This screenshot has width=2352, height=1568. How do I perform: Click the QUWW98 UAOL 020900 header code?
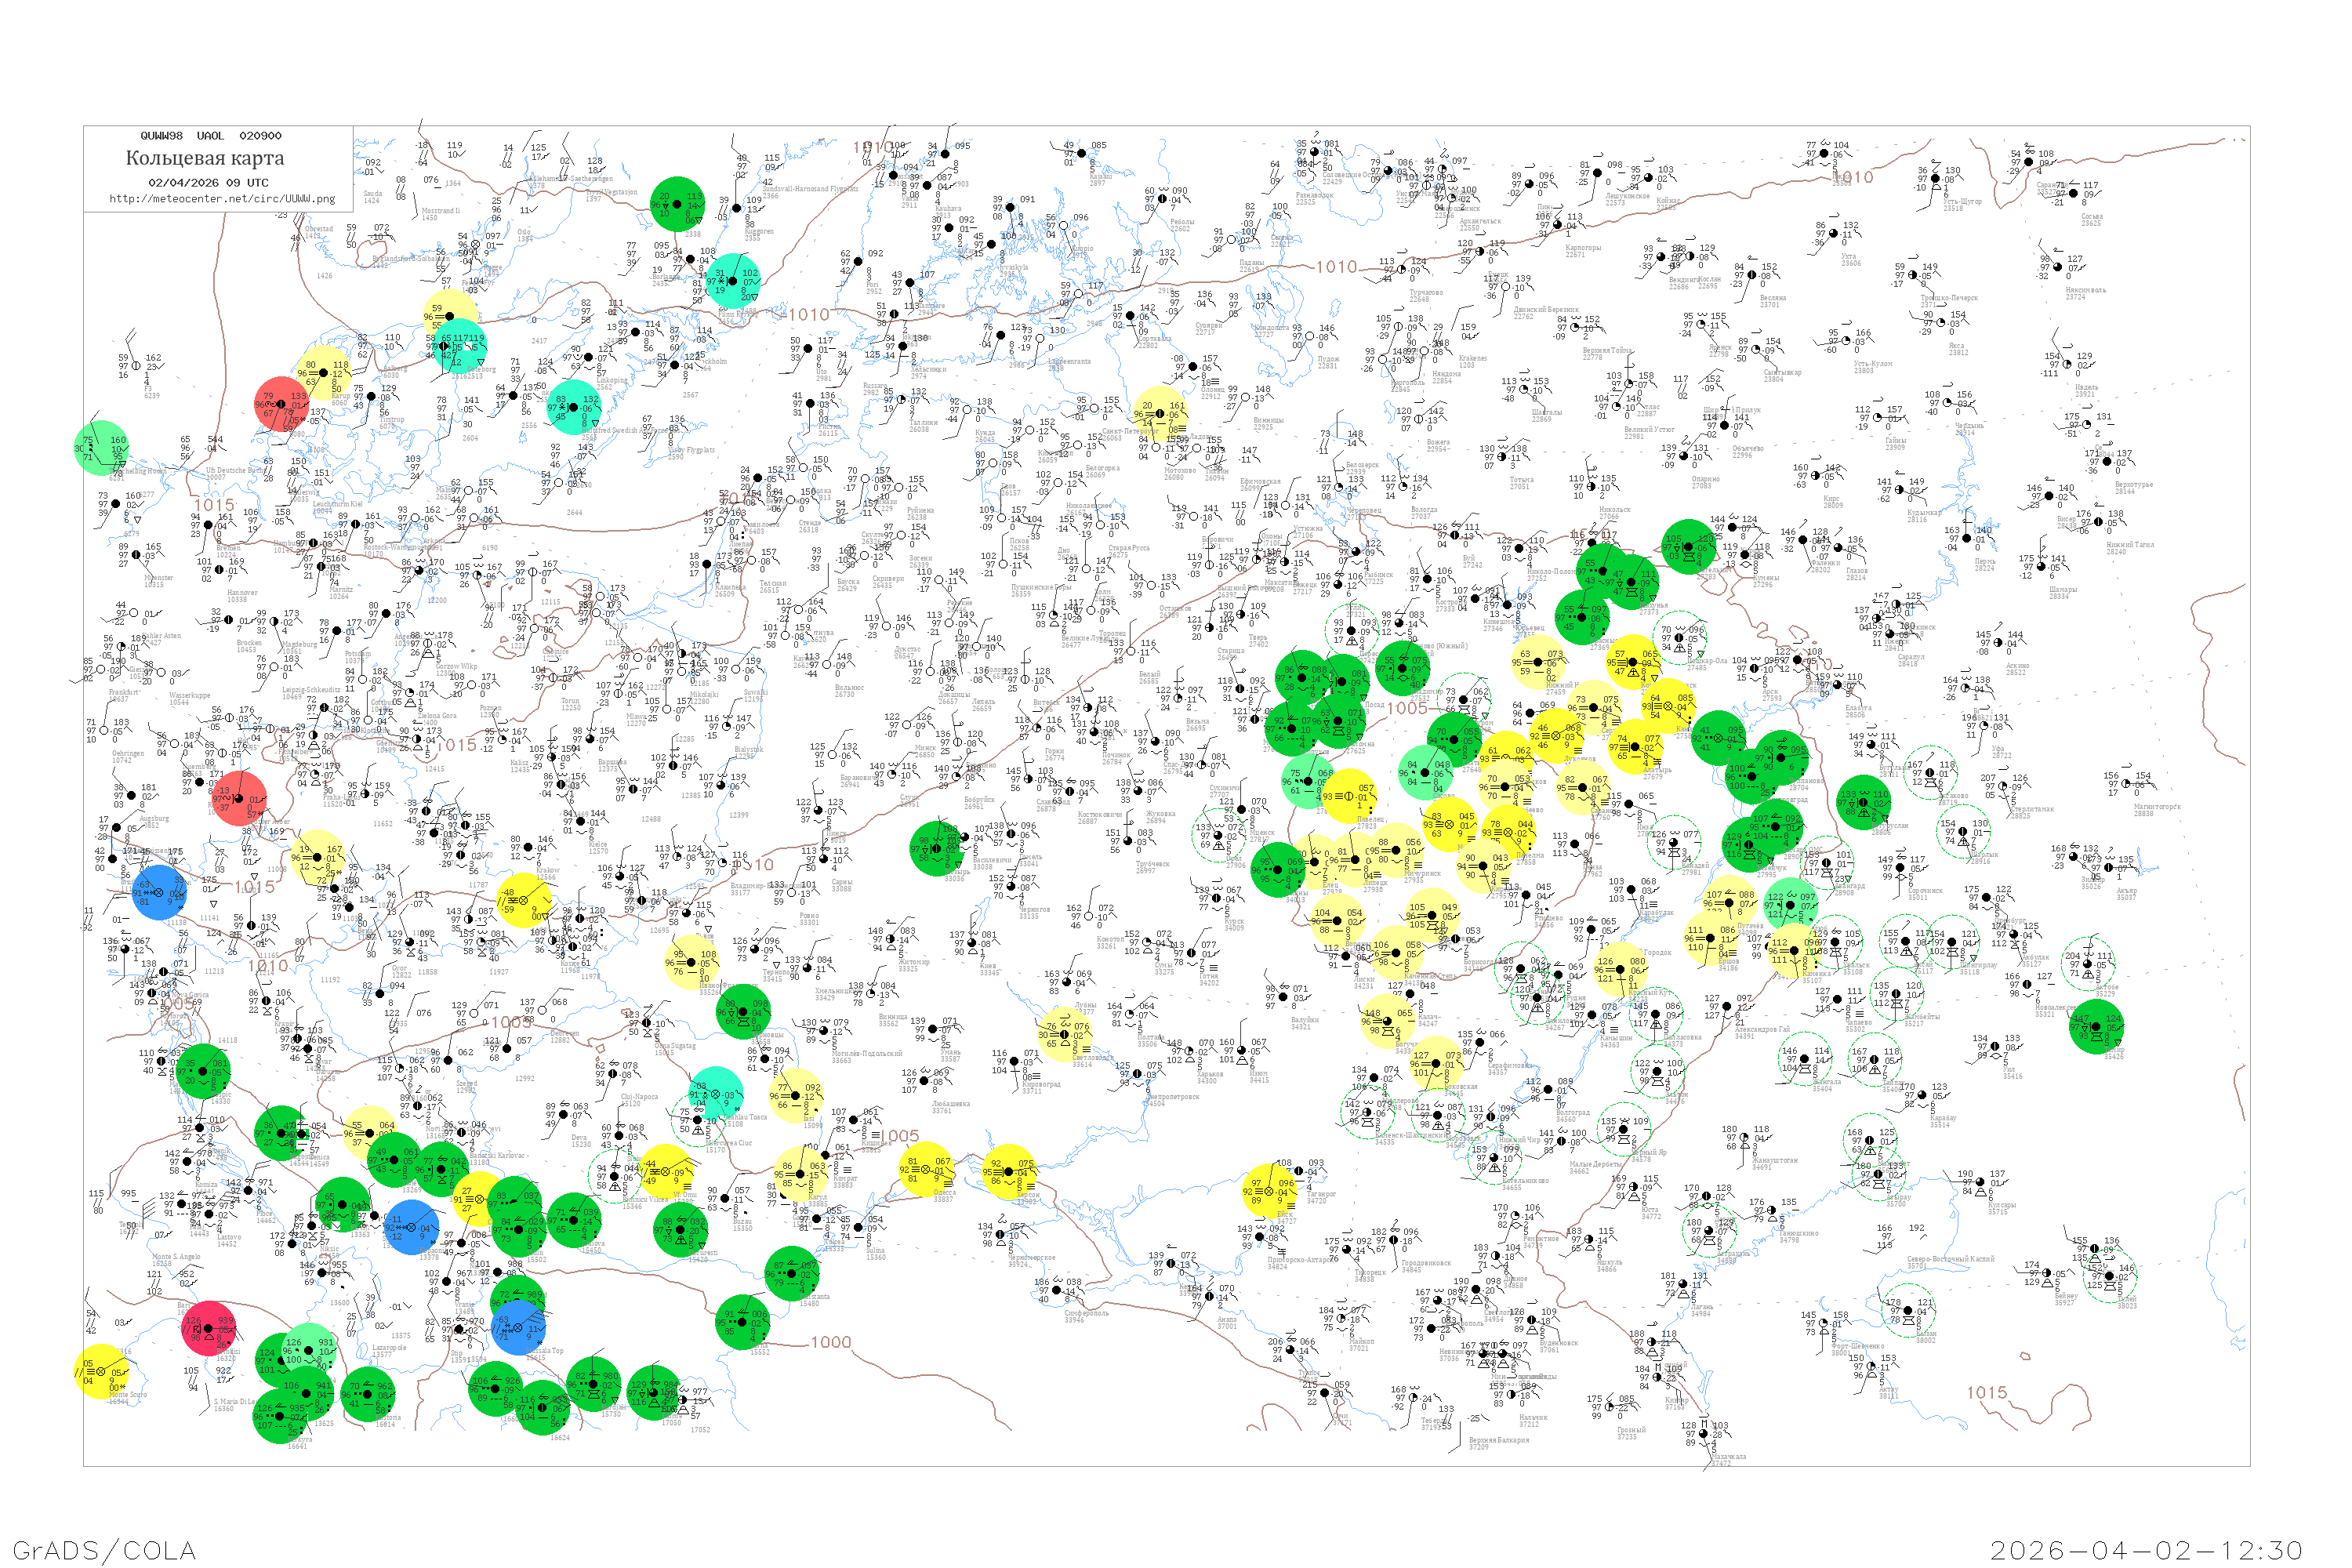click(x=210, y=136)
